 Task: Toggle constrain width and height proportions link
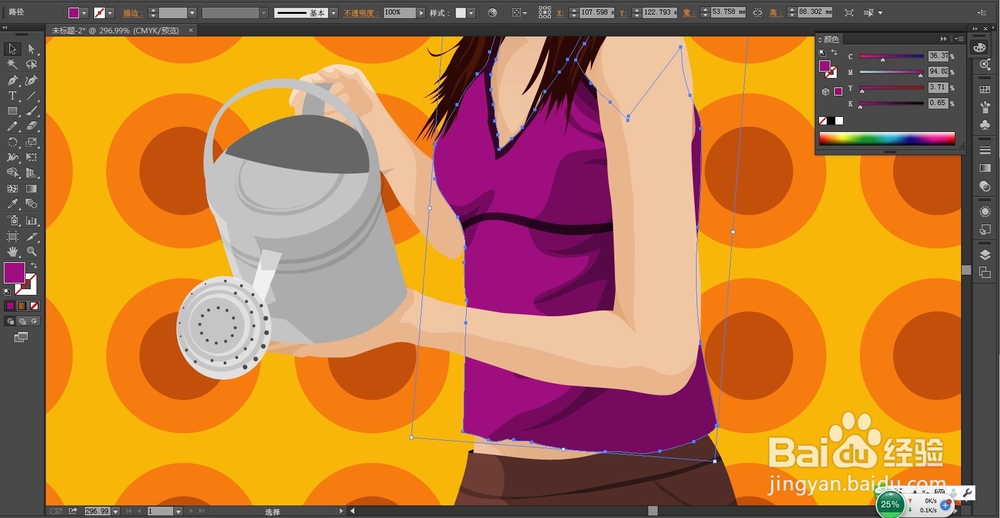pos(757,13)
